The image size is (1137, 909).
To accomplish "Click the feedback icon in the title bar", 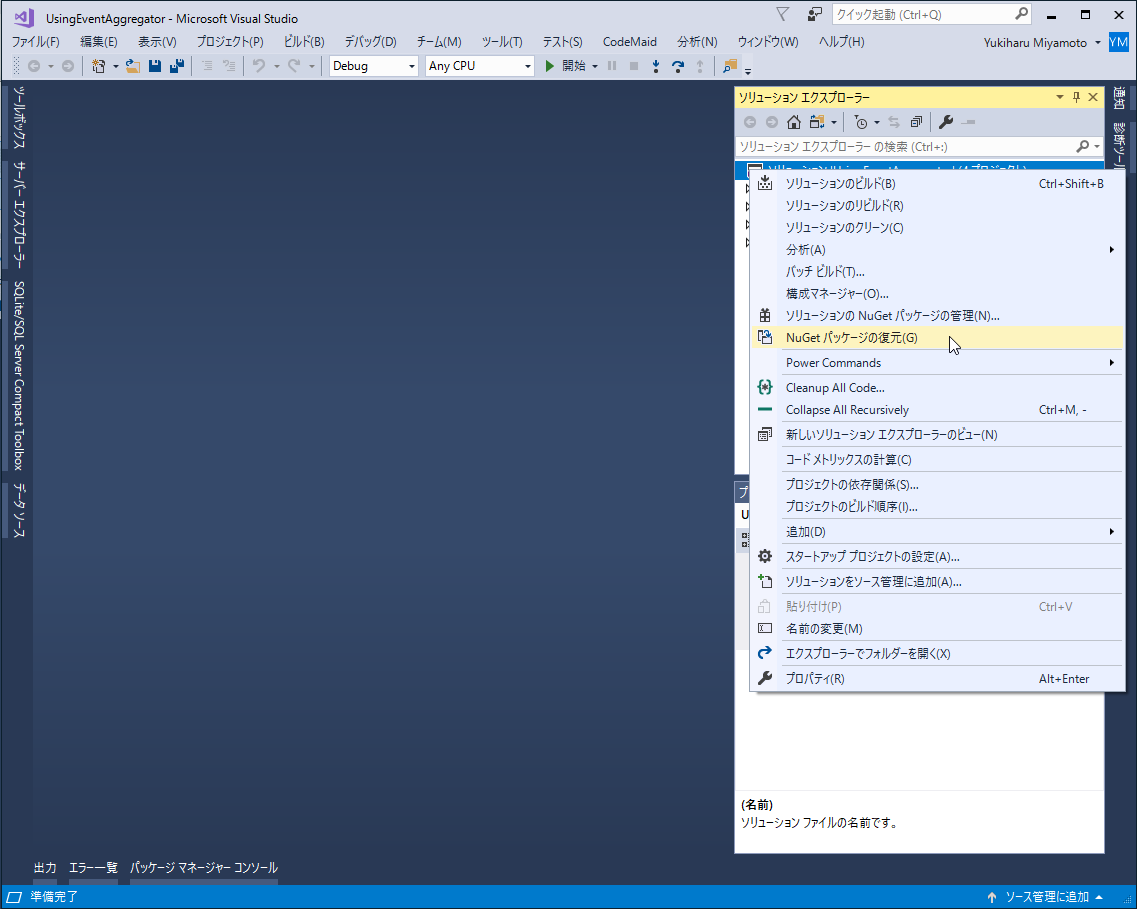I will click(815, 14).
